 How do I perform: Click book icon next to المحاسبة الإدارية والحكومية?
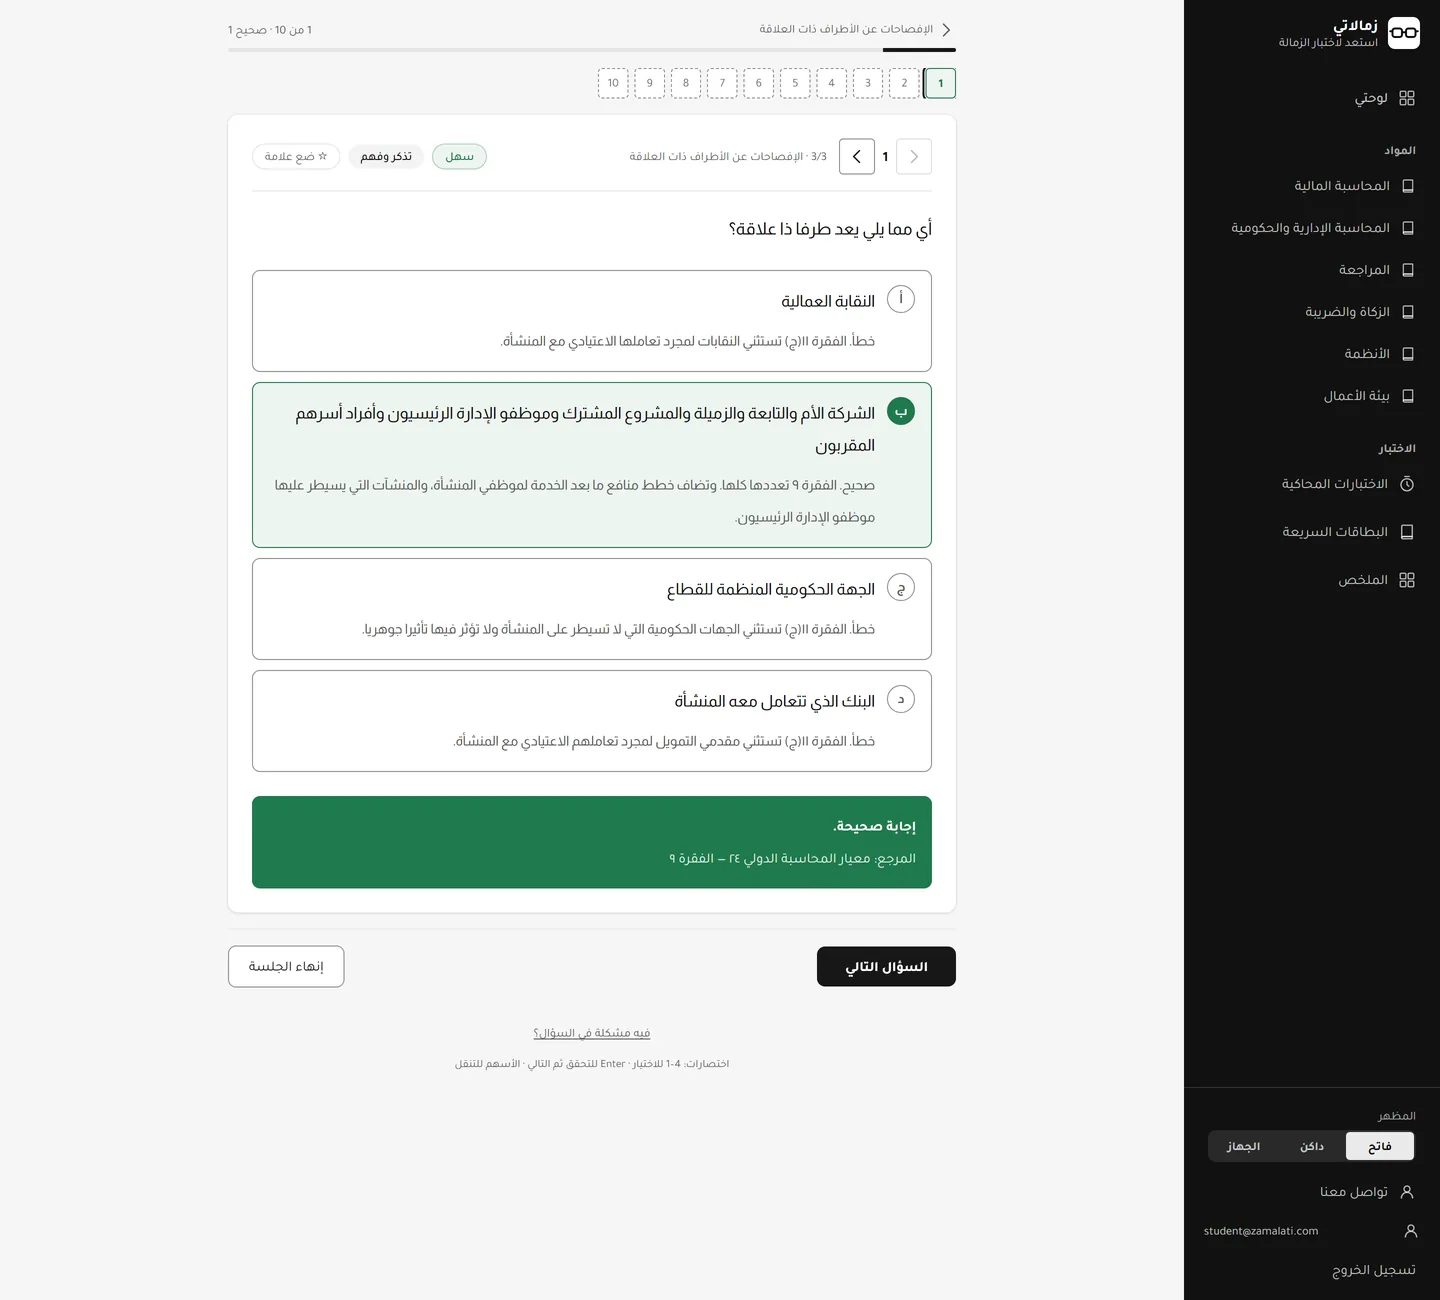1408,228
